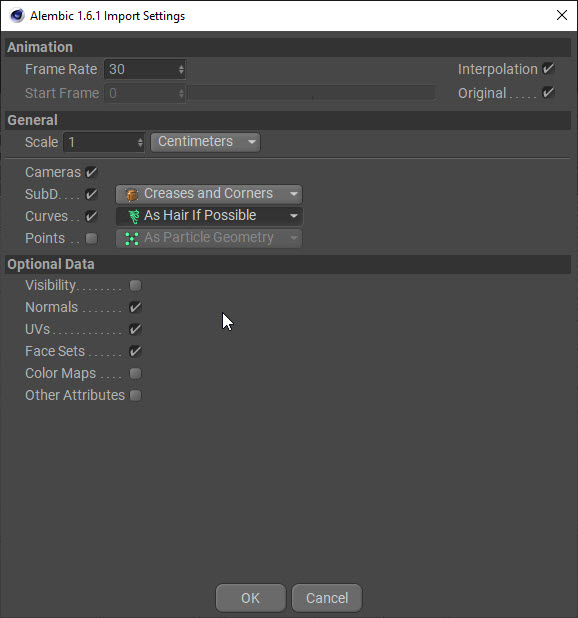
Task: Close the Alembic Import Settings window
Action: tap(562, 15)
